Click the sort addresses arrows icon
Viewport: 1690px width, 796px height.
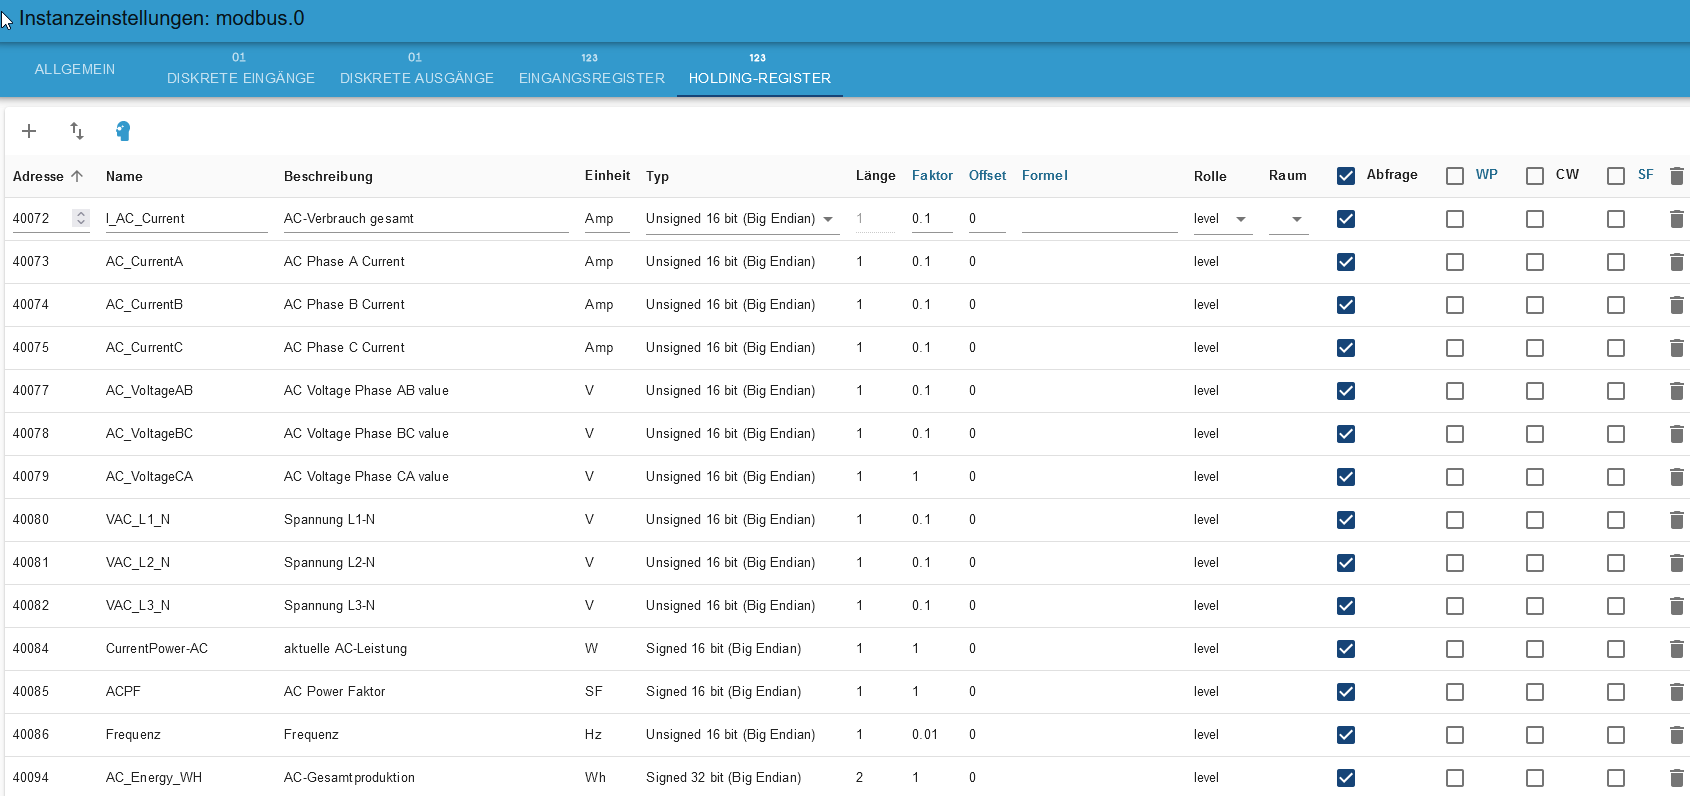click(x=77, y=131)
